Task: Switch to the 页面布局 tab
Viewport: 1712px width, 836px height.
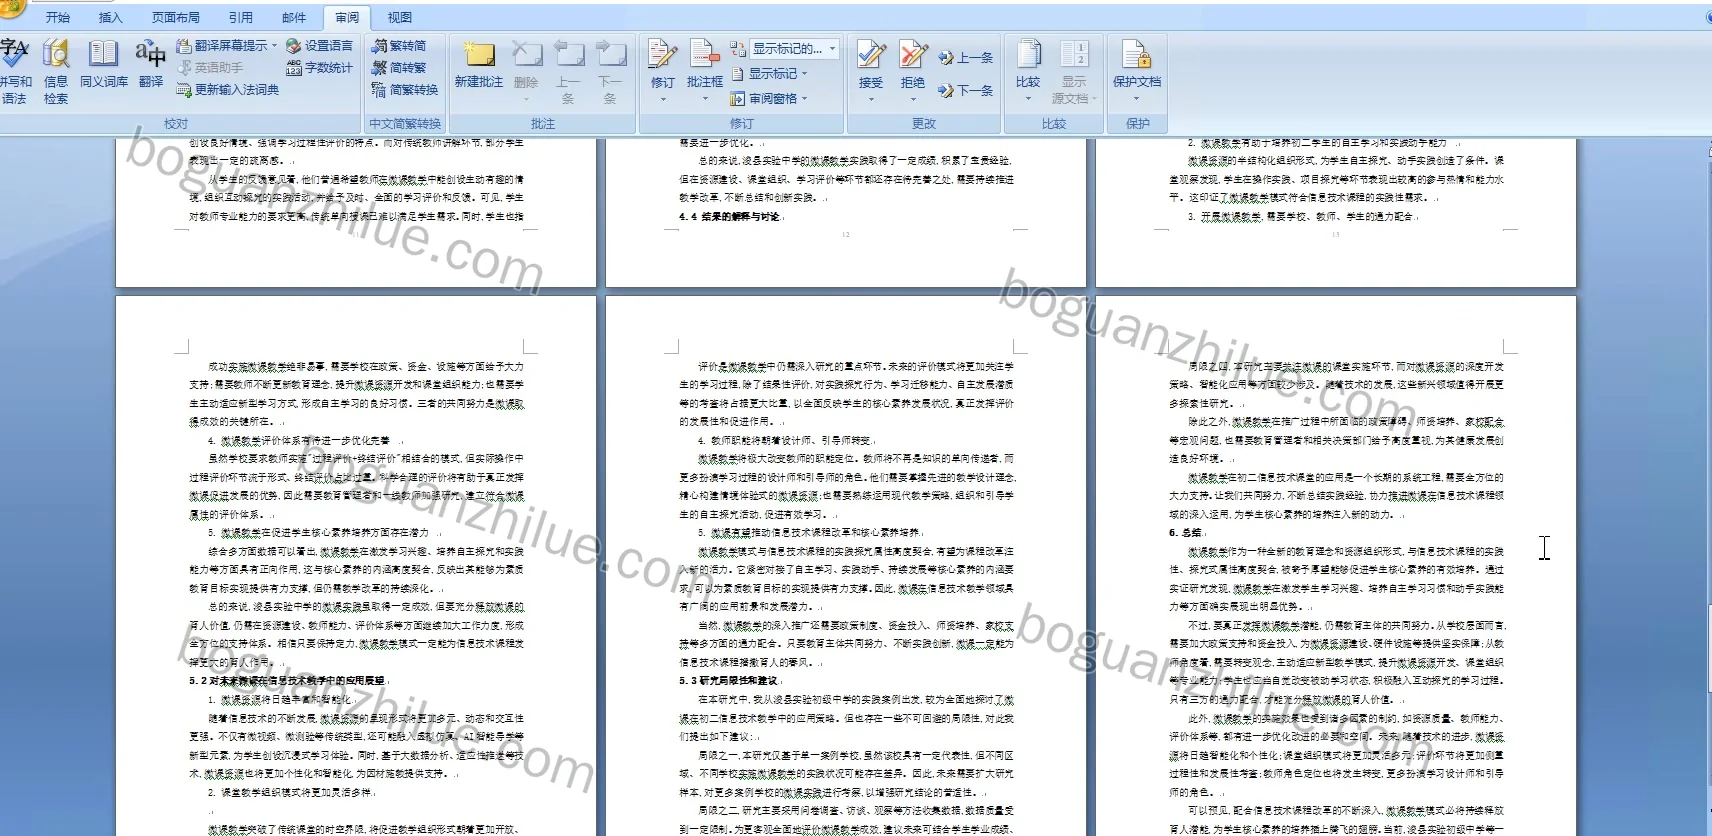Action: tap(175, 17)
